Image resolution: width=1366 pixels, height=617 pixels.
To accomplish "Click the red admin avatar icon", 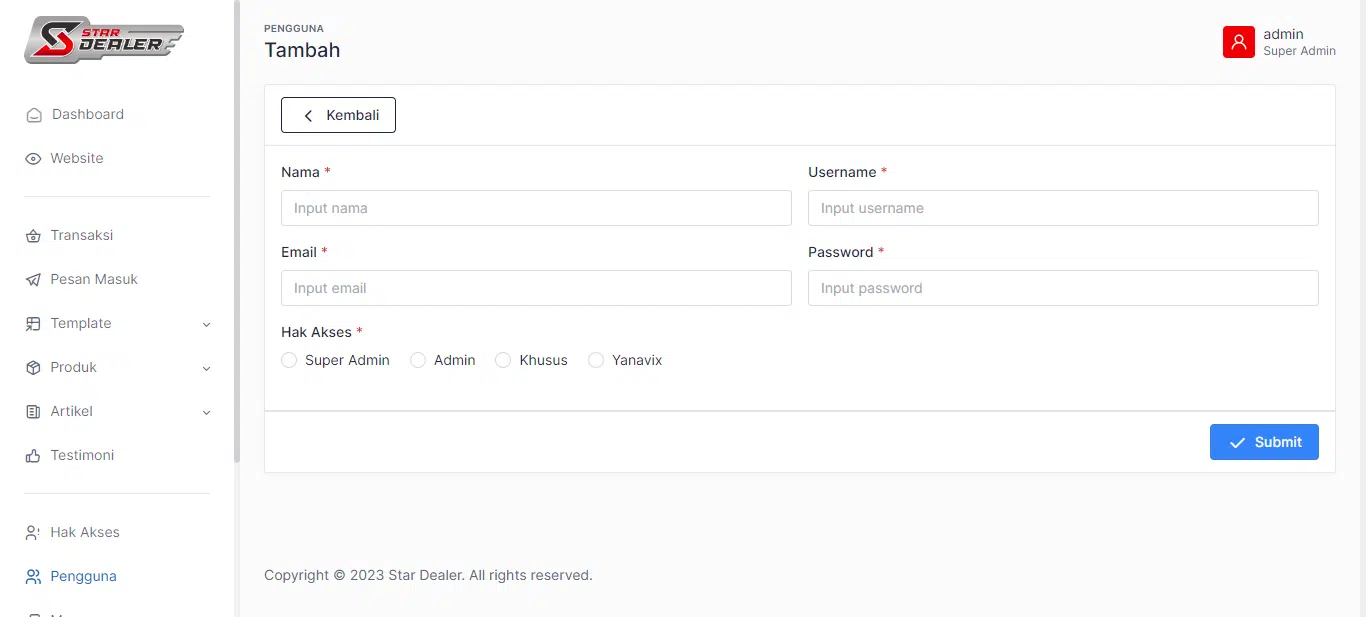I will pyautogui.click(x=1238, y=42).
